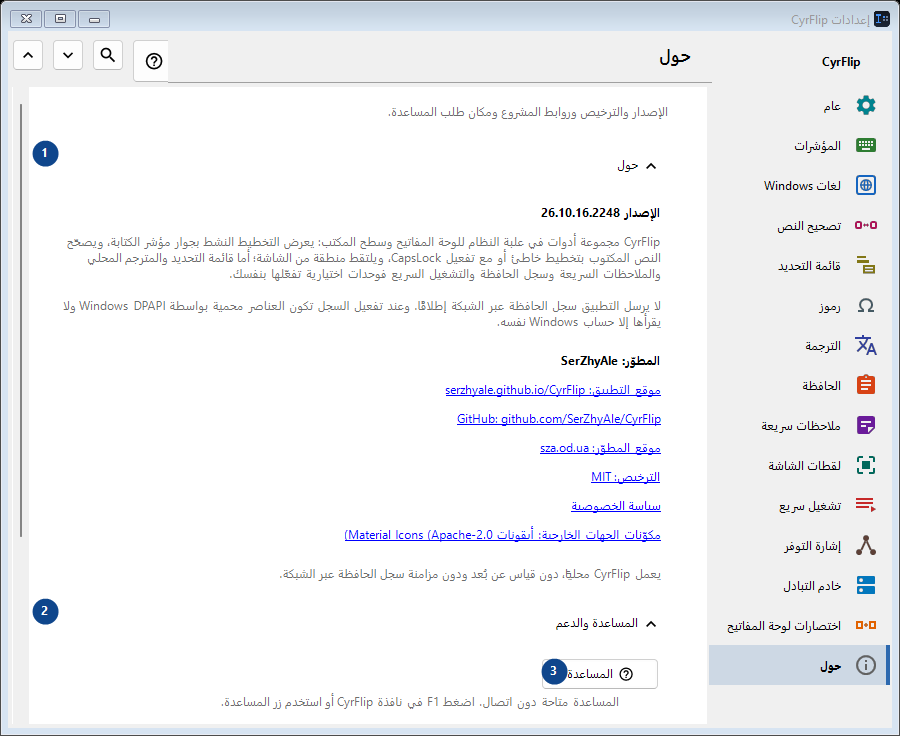The width and height of the screenshot is (900, 736).
Task: Click the content vertical scrollbar
Action: (21, 320)
